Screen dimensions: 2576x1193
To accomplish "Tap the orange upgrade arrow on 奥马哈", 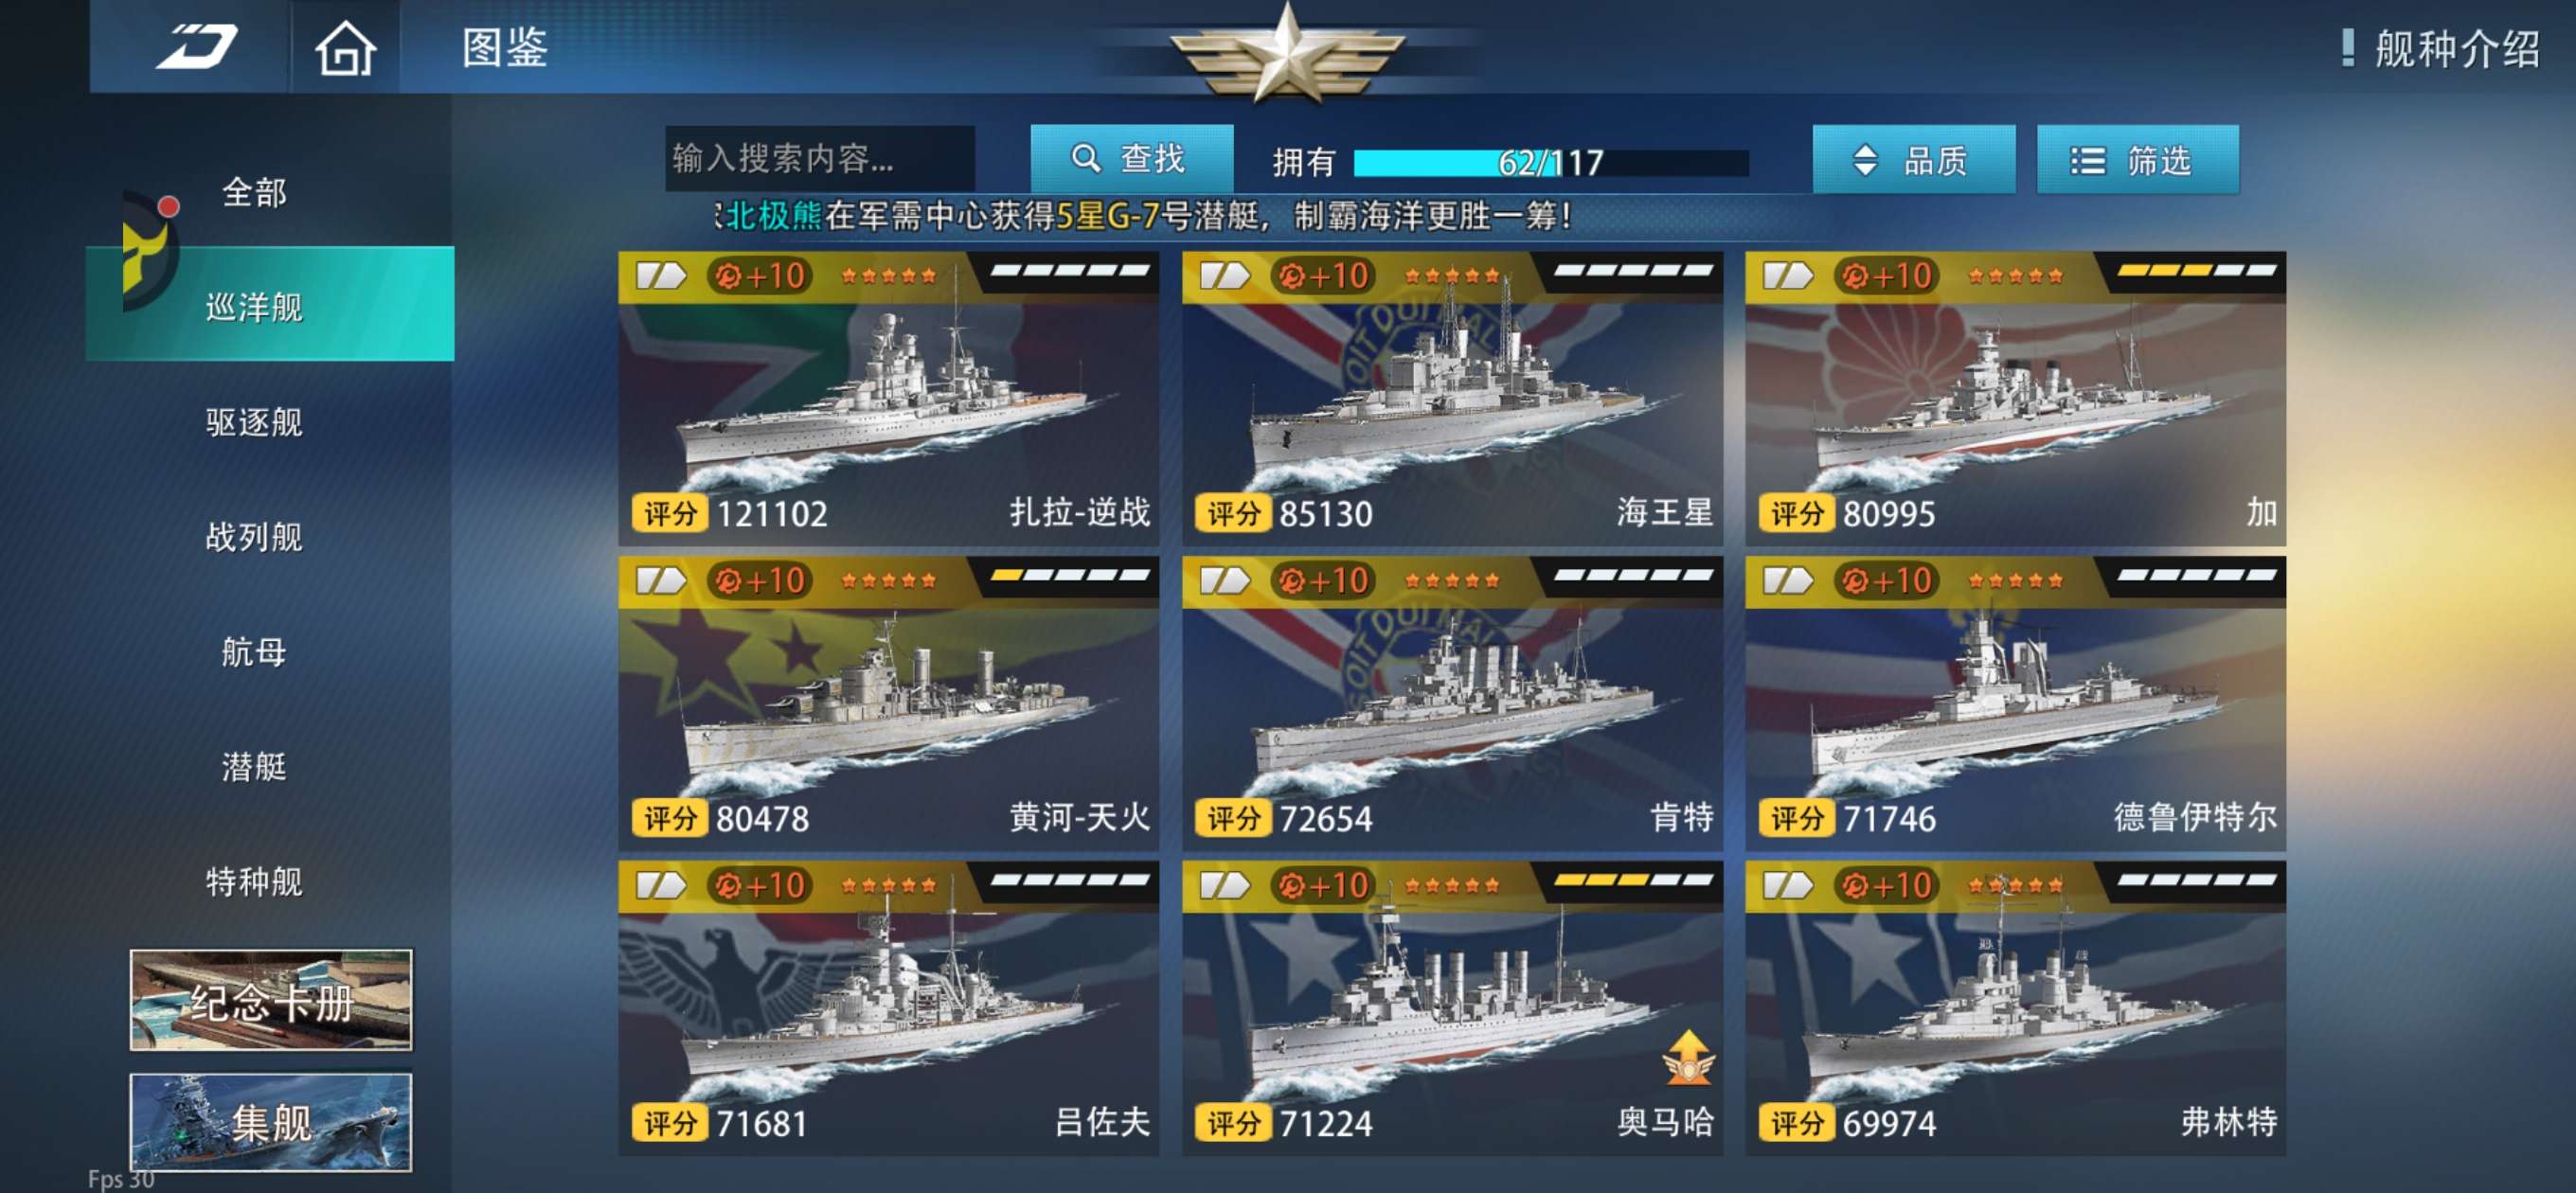I will (x=1688, y=1057).
